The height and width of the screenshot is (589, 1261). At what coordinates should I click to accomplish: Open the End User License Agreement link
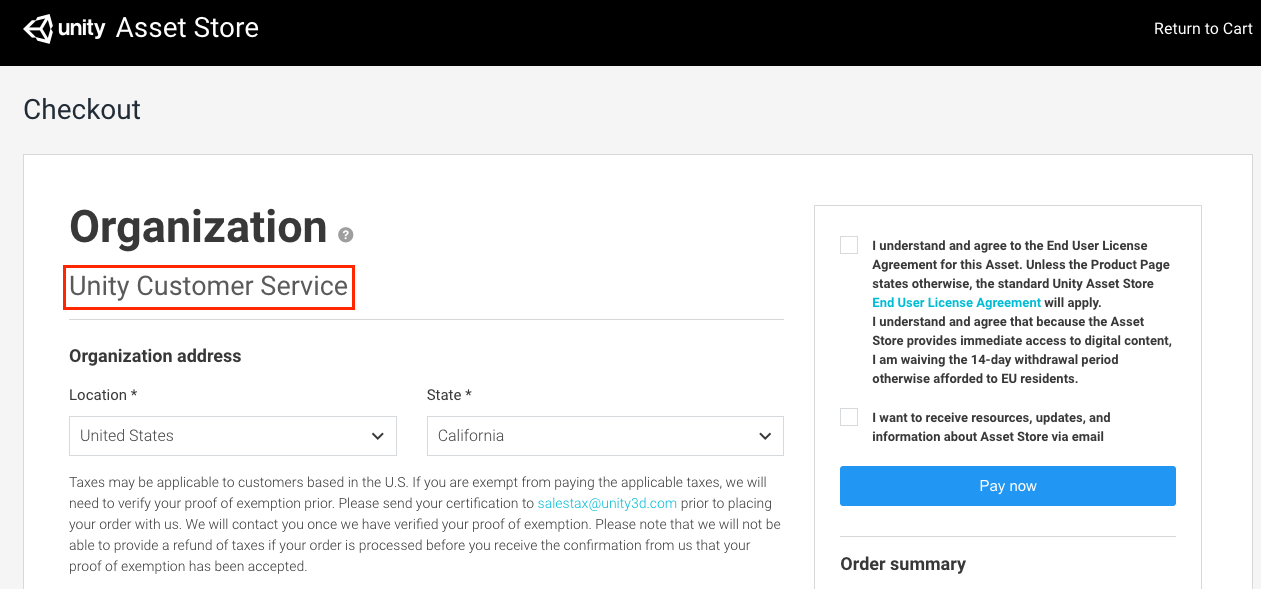(956, 303)
